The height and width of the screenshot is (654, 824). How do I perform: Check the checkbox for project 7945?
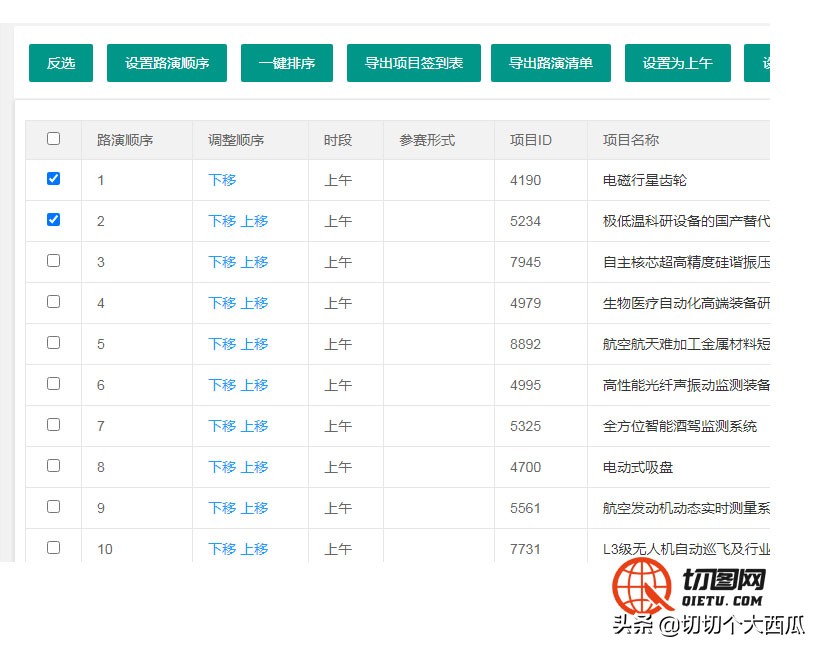(x=53, y=261)
